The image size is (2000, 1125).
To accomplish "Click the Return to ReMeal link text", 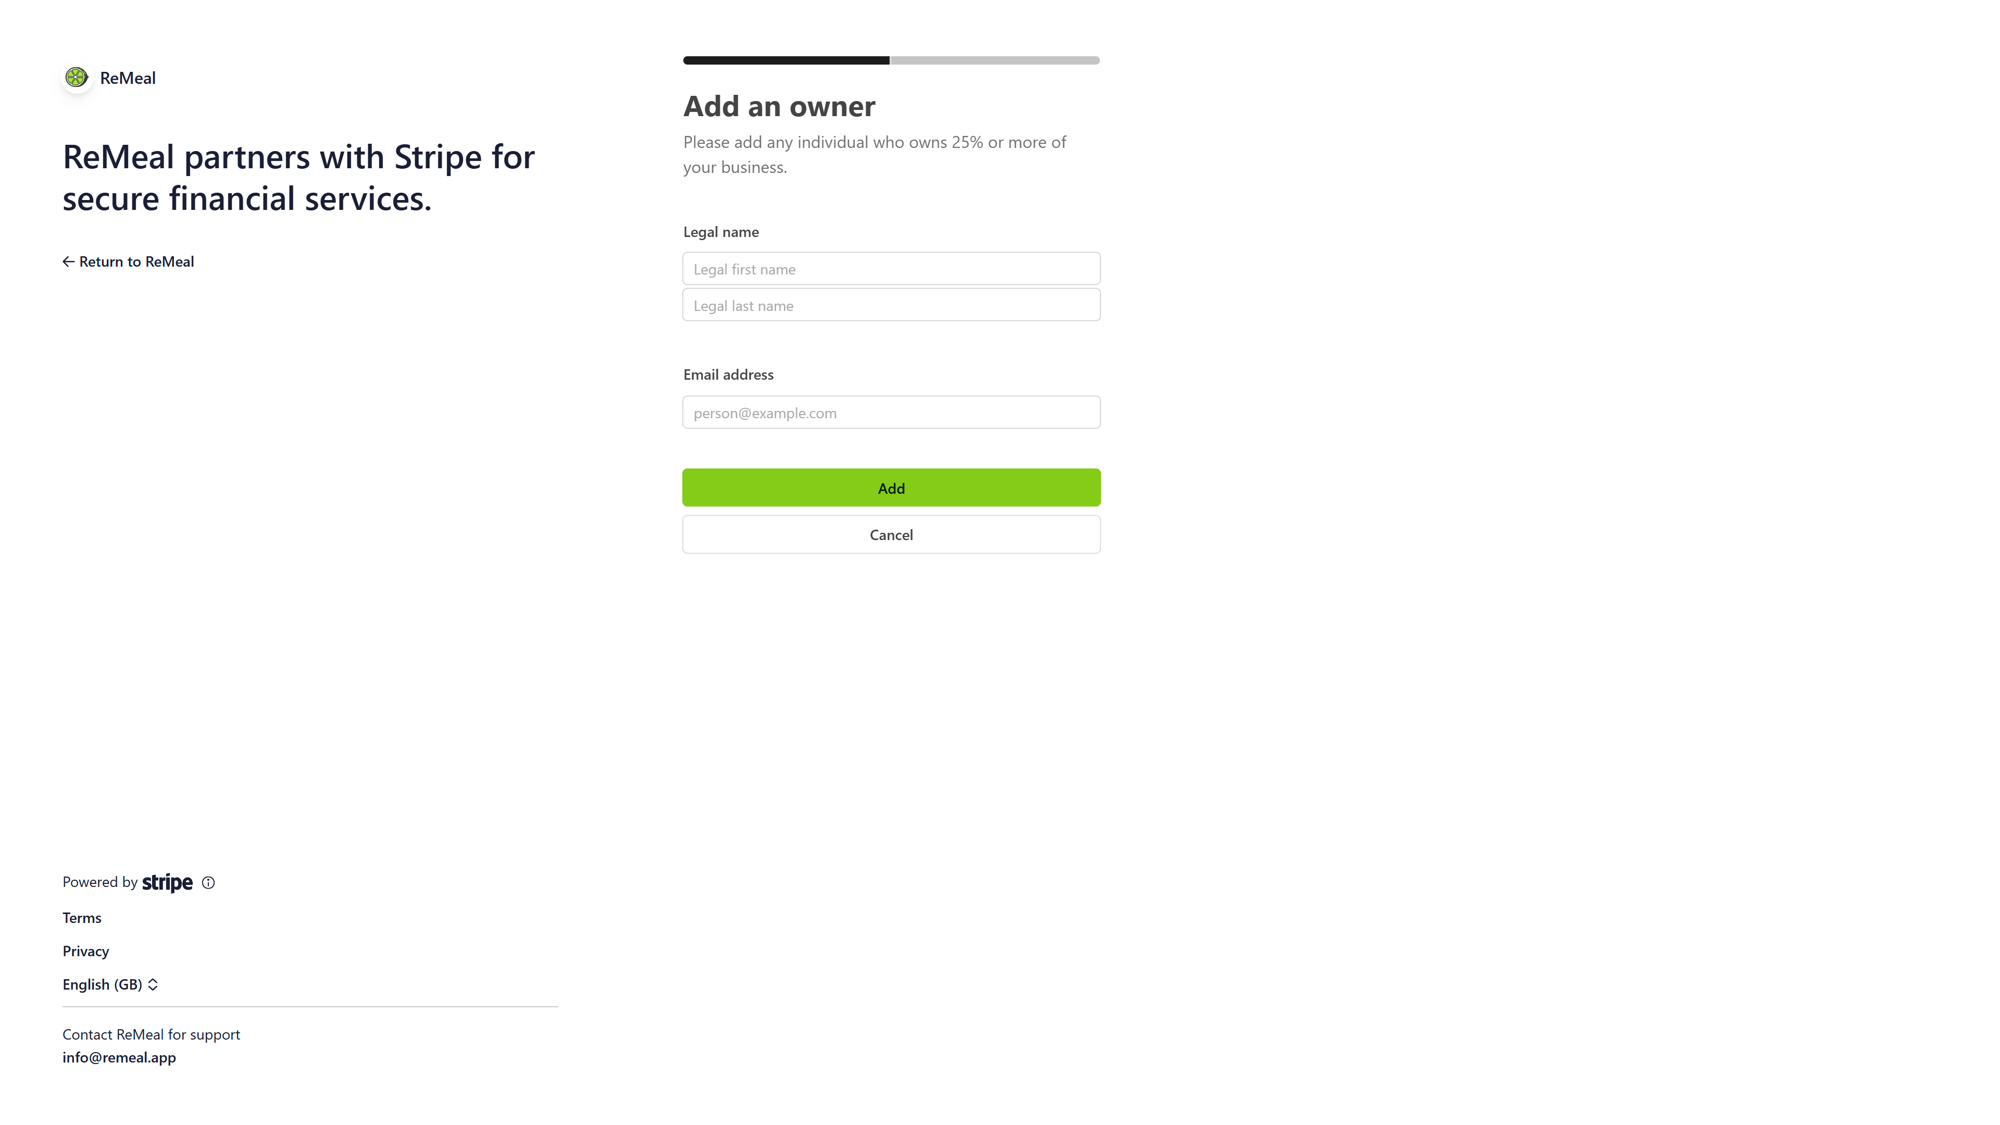I will pos(136,262).
